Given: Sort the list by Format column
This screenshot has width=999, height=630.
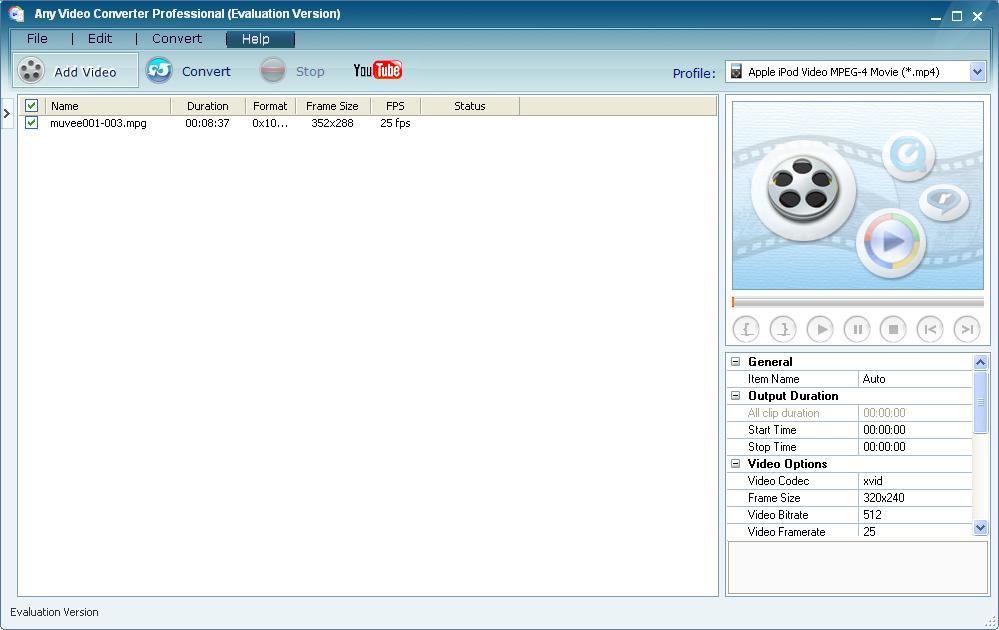Looking at the screenshot, I should (x=270, y=106).
